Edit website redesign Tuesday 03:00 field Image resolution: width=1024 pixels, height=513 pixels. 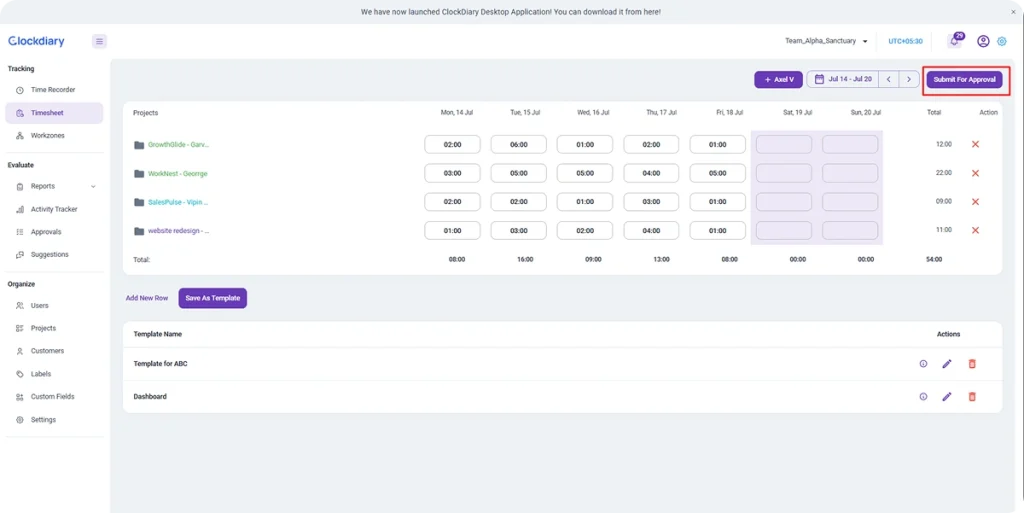(519, 230)
